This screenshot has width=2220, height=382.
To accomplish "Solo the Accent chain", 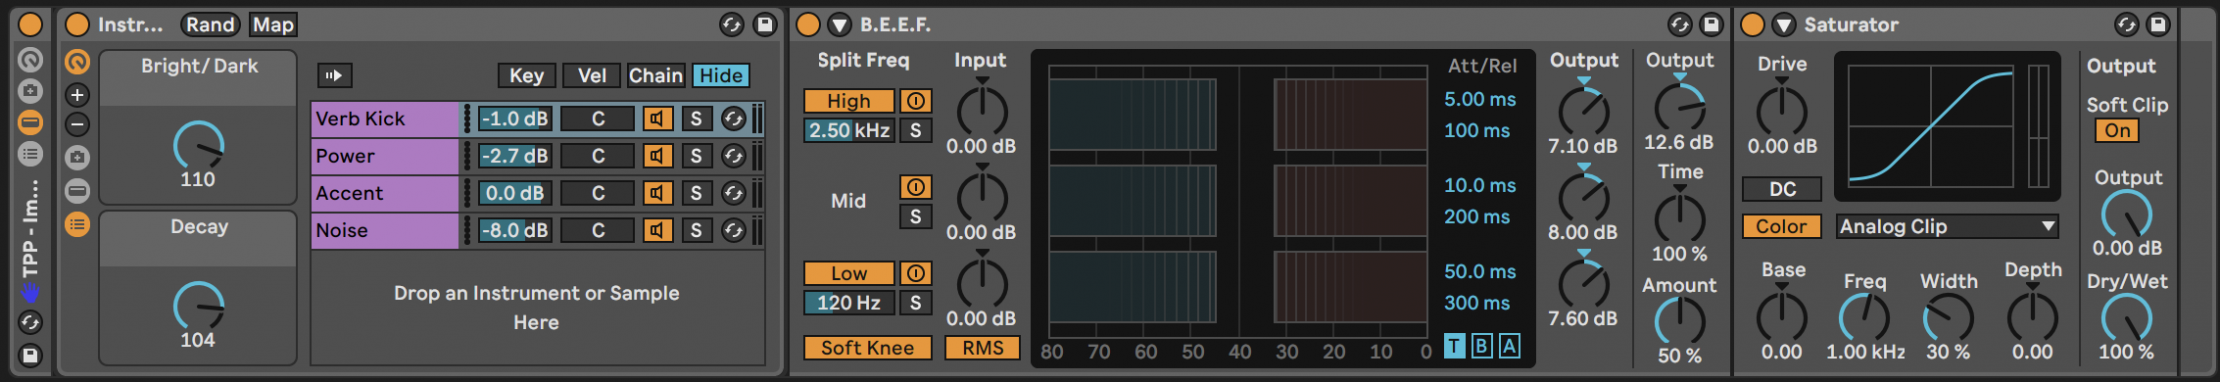I will (x=696, y=193).
